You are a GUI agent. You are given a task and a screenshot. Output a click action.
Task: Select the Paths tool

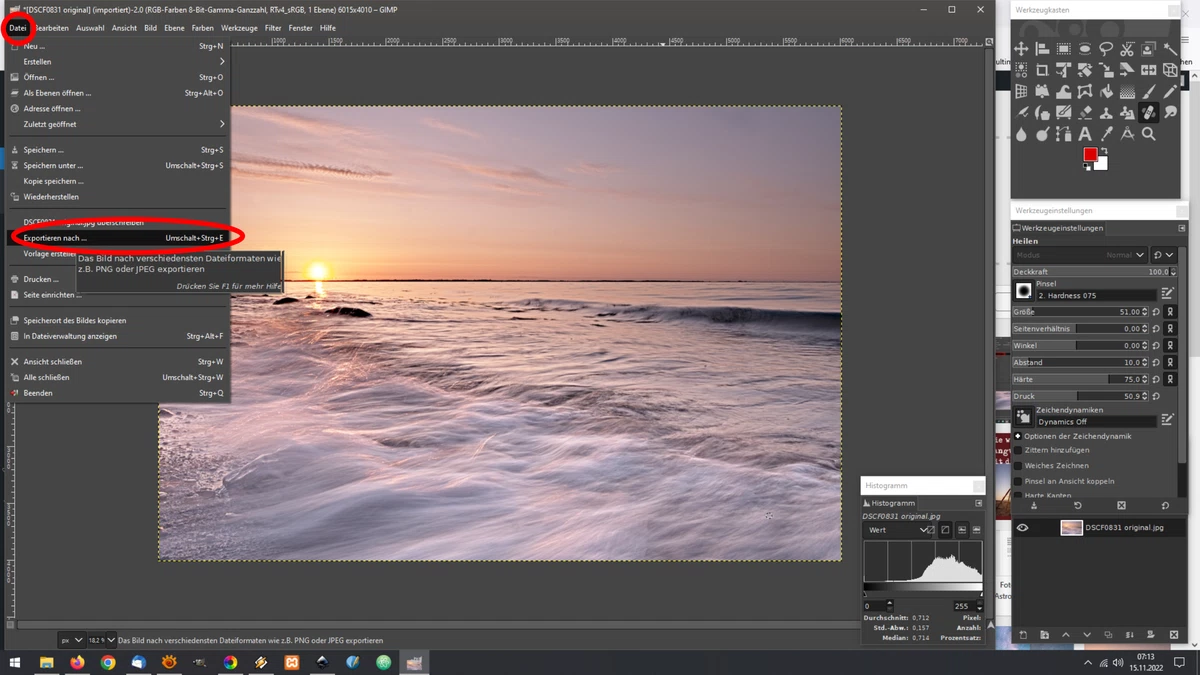(1064, 134)
